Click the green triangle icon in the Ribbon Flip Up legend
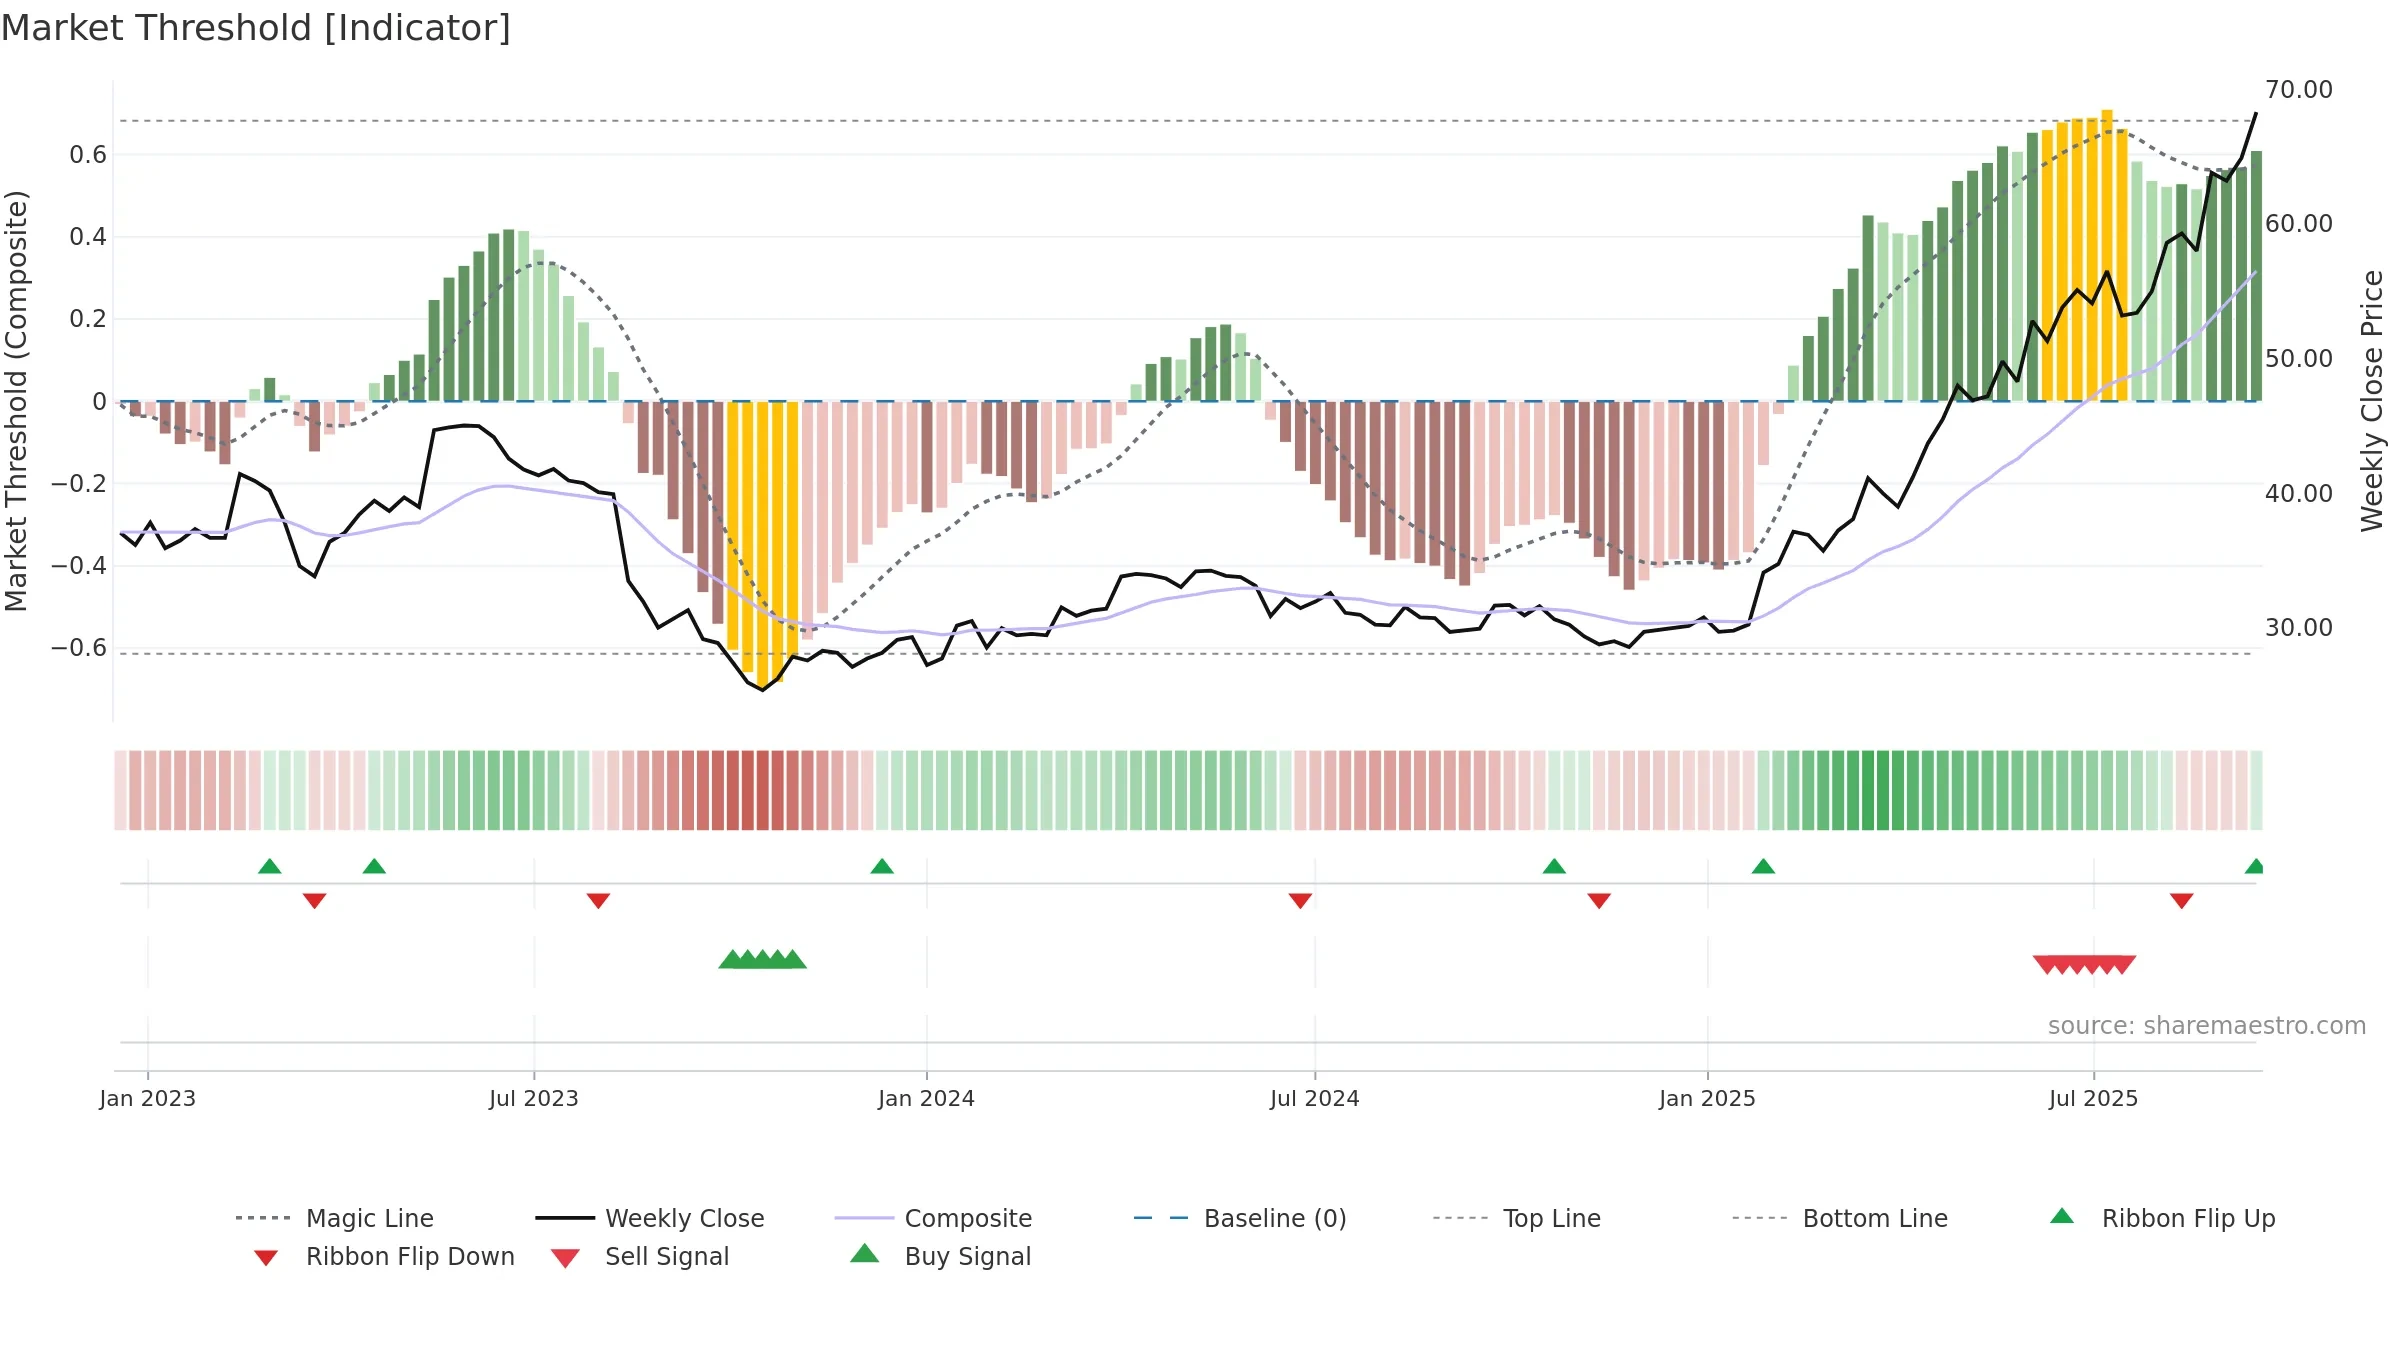The image size is (2400, 1350). (2062, 1216)
